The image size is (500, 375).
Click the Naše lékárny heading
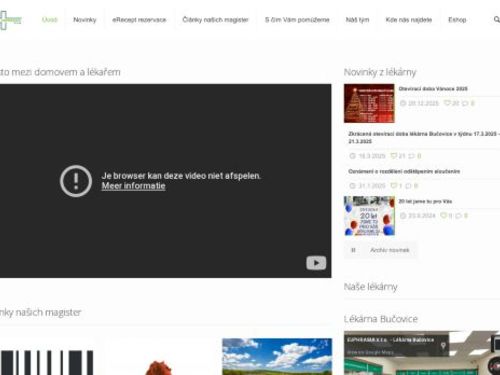click(x=371, y=287)
